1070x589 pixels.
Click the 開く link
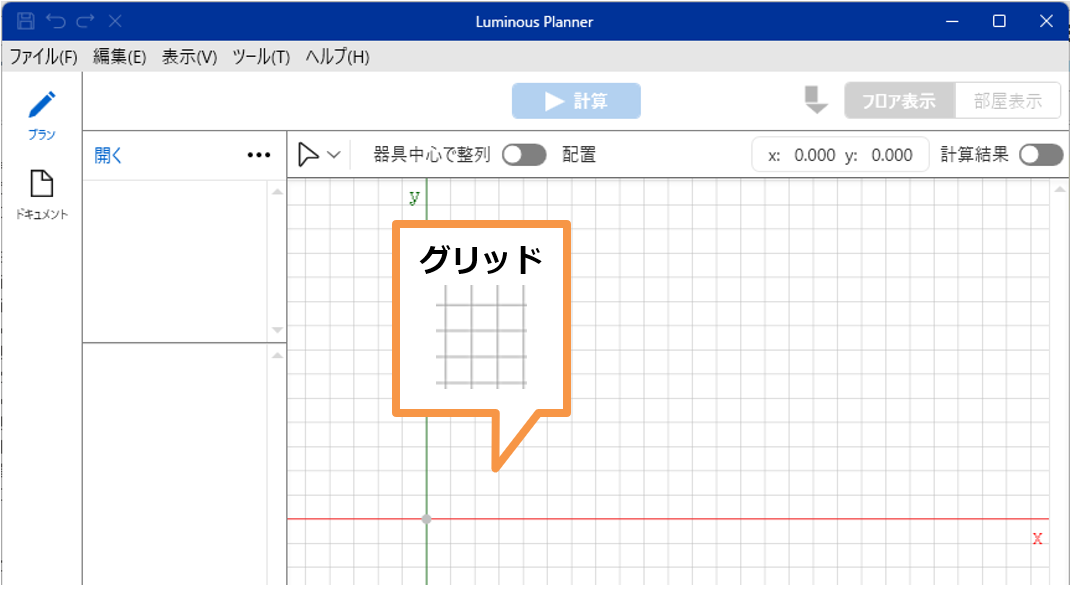pos(108,155)
